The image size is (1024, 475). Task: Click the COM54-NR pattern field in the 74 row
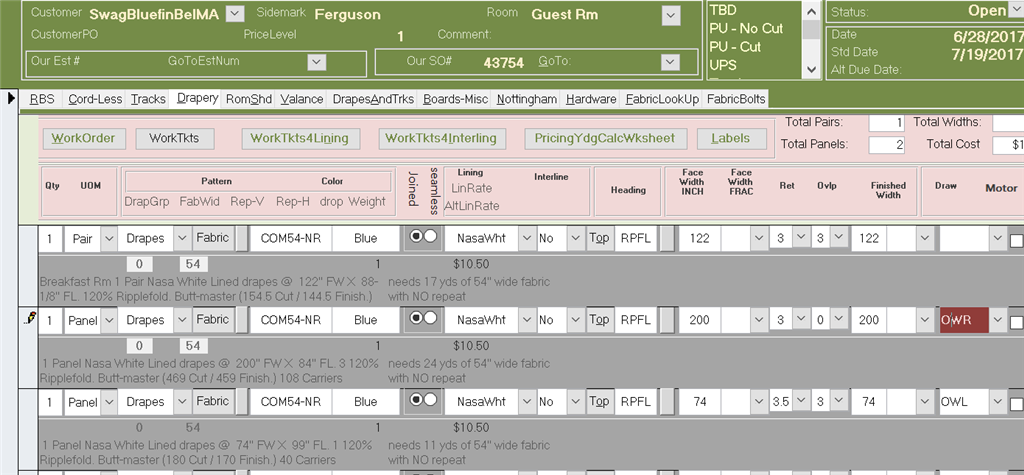[291, 402]
